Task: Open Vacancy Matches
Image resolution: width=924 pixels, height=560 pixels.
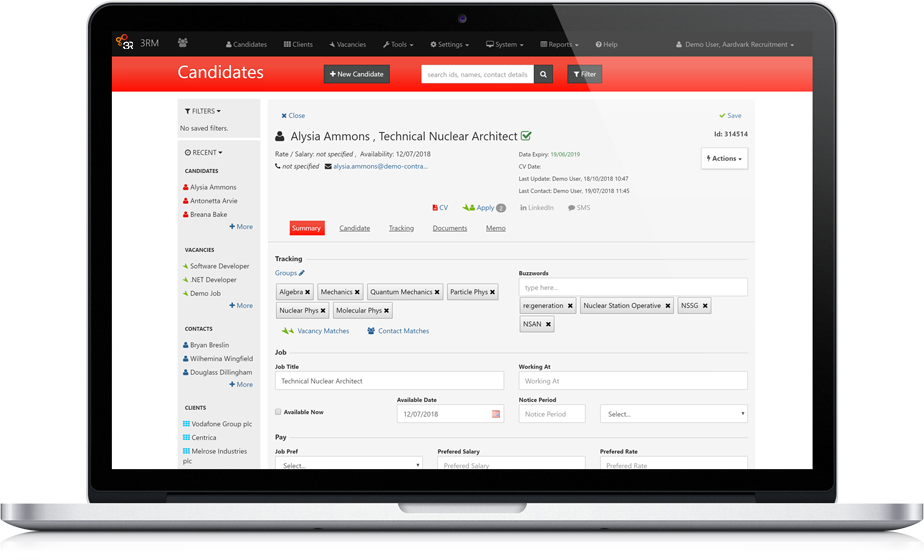Action: (x=315, y=331)
